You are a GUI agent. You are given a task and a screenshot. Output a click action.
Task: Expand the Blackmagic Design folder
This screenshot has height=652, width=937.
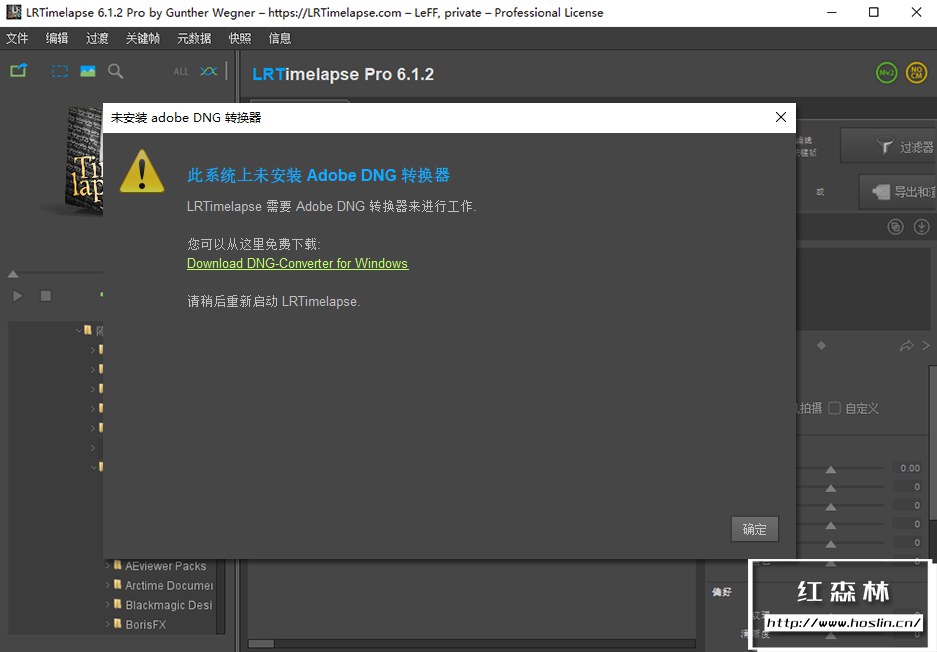[x=108, y=605]
